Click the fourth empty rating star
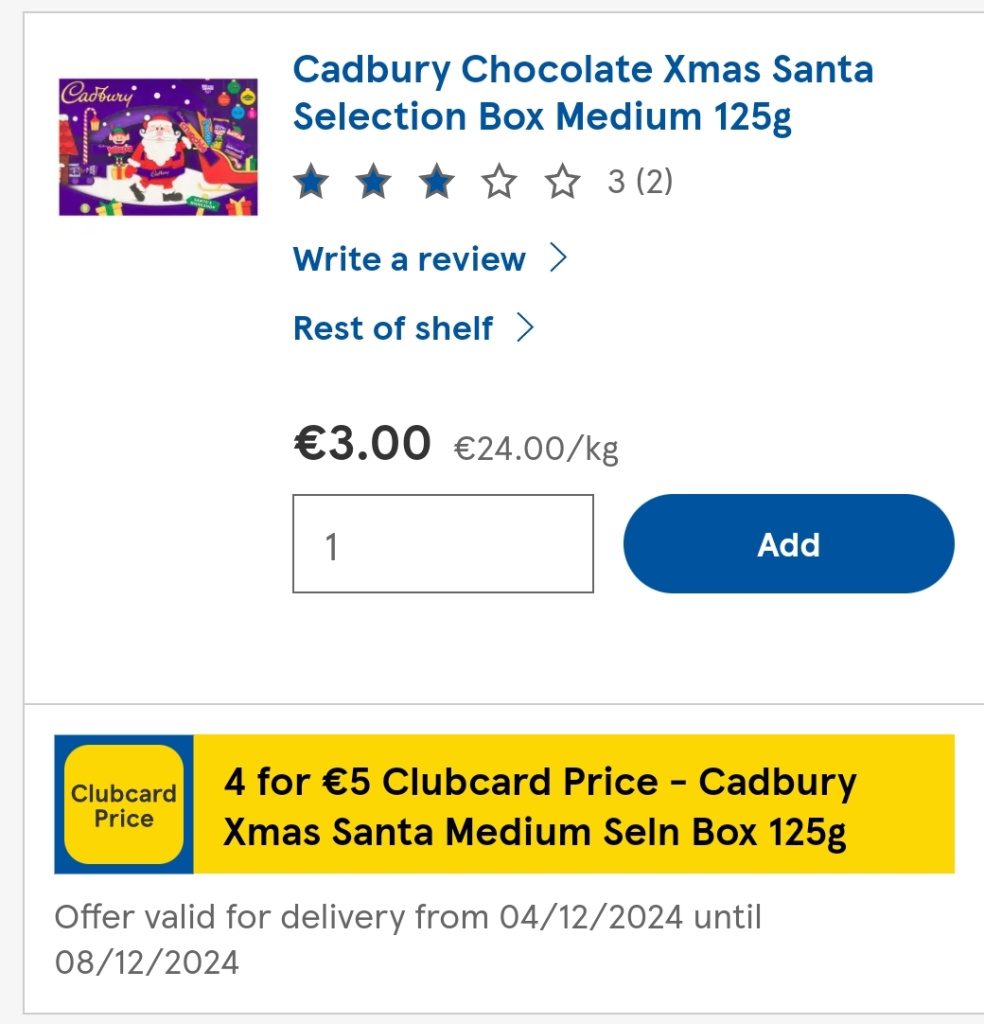984x1024 pixels. pyautogui.click(x=499, y=182)
